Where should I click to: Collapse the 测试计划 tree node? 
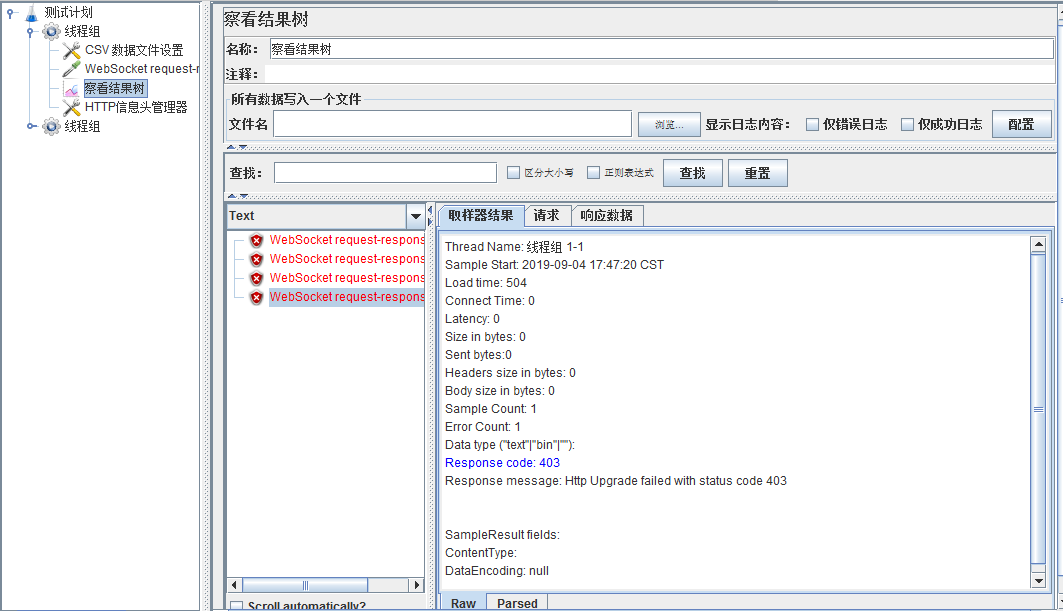(8, 13)
